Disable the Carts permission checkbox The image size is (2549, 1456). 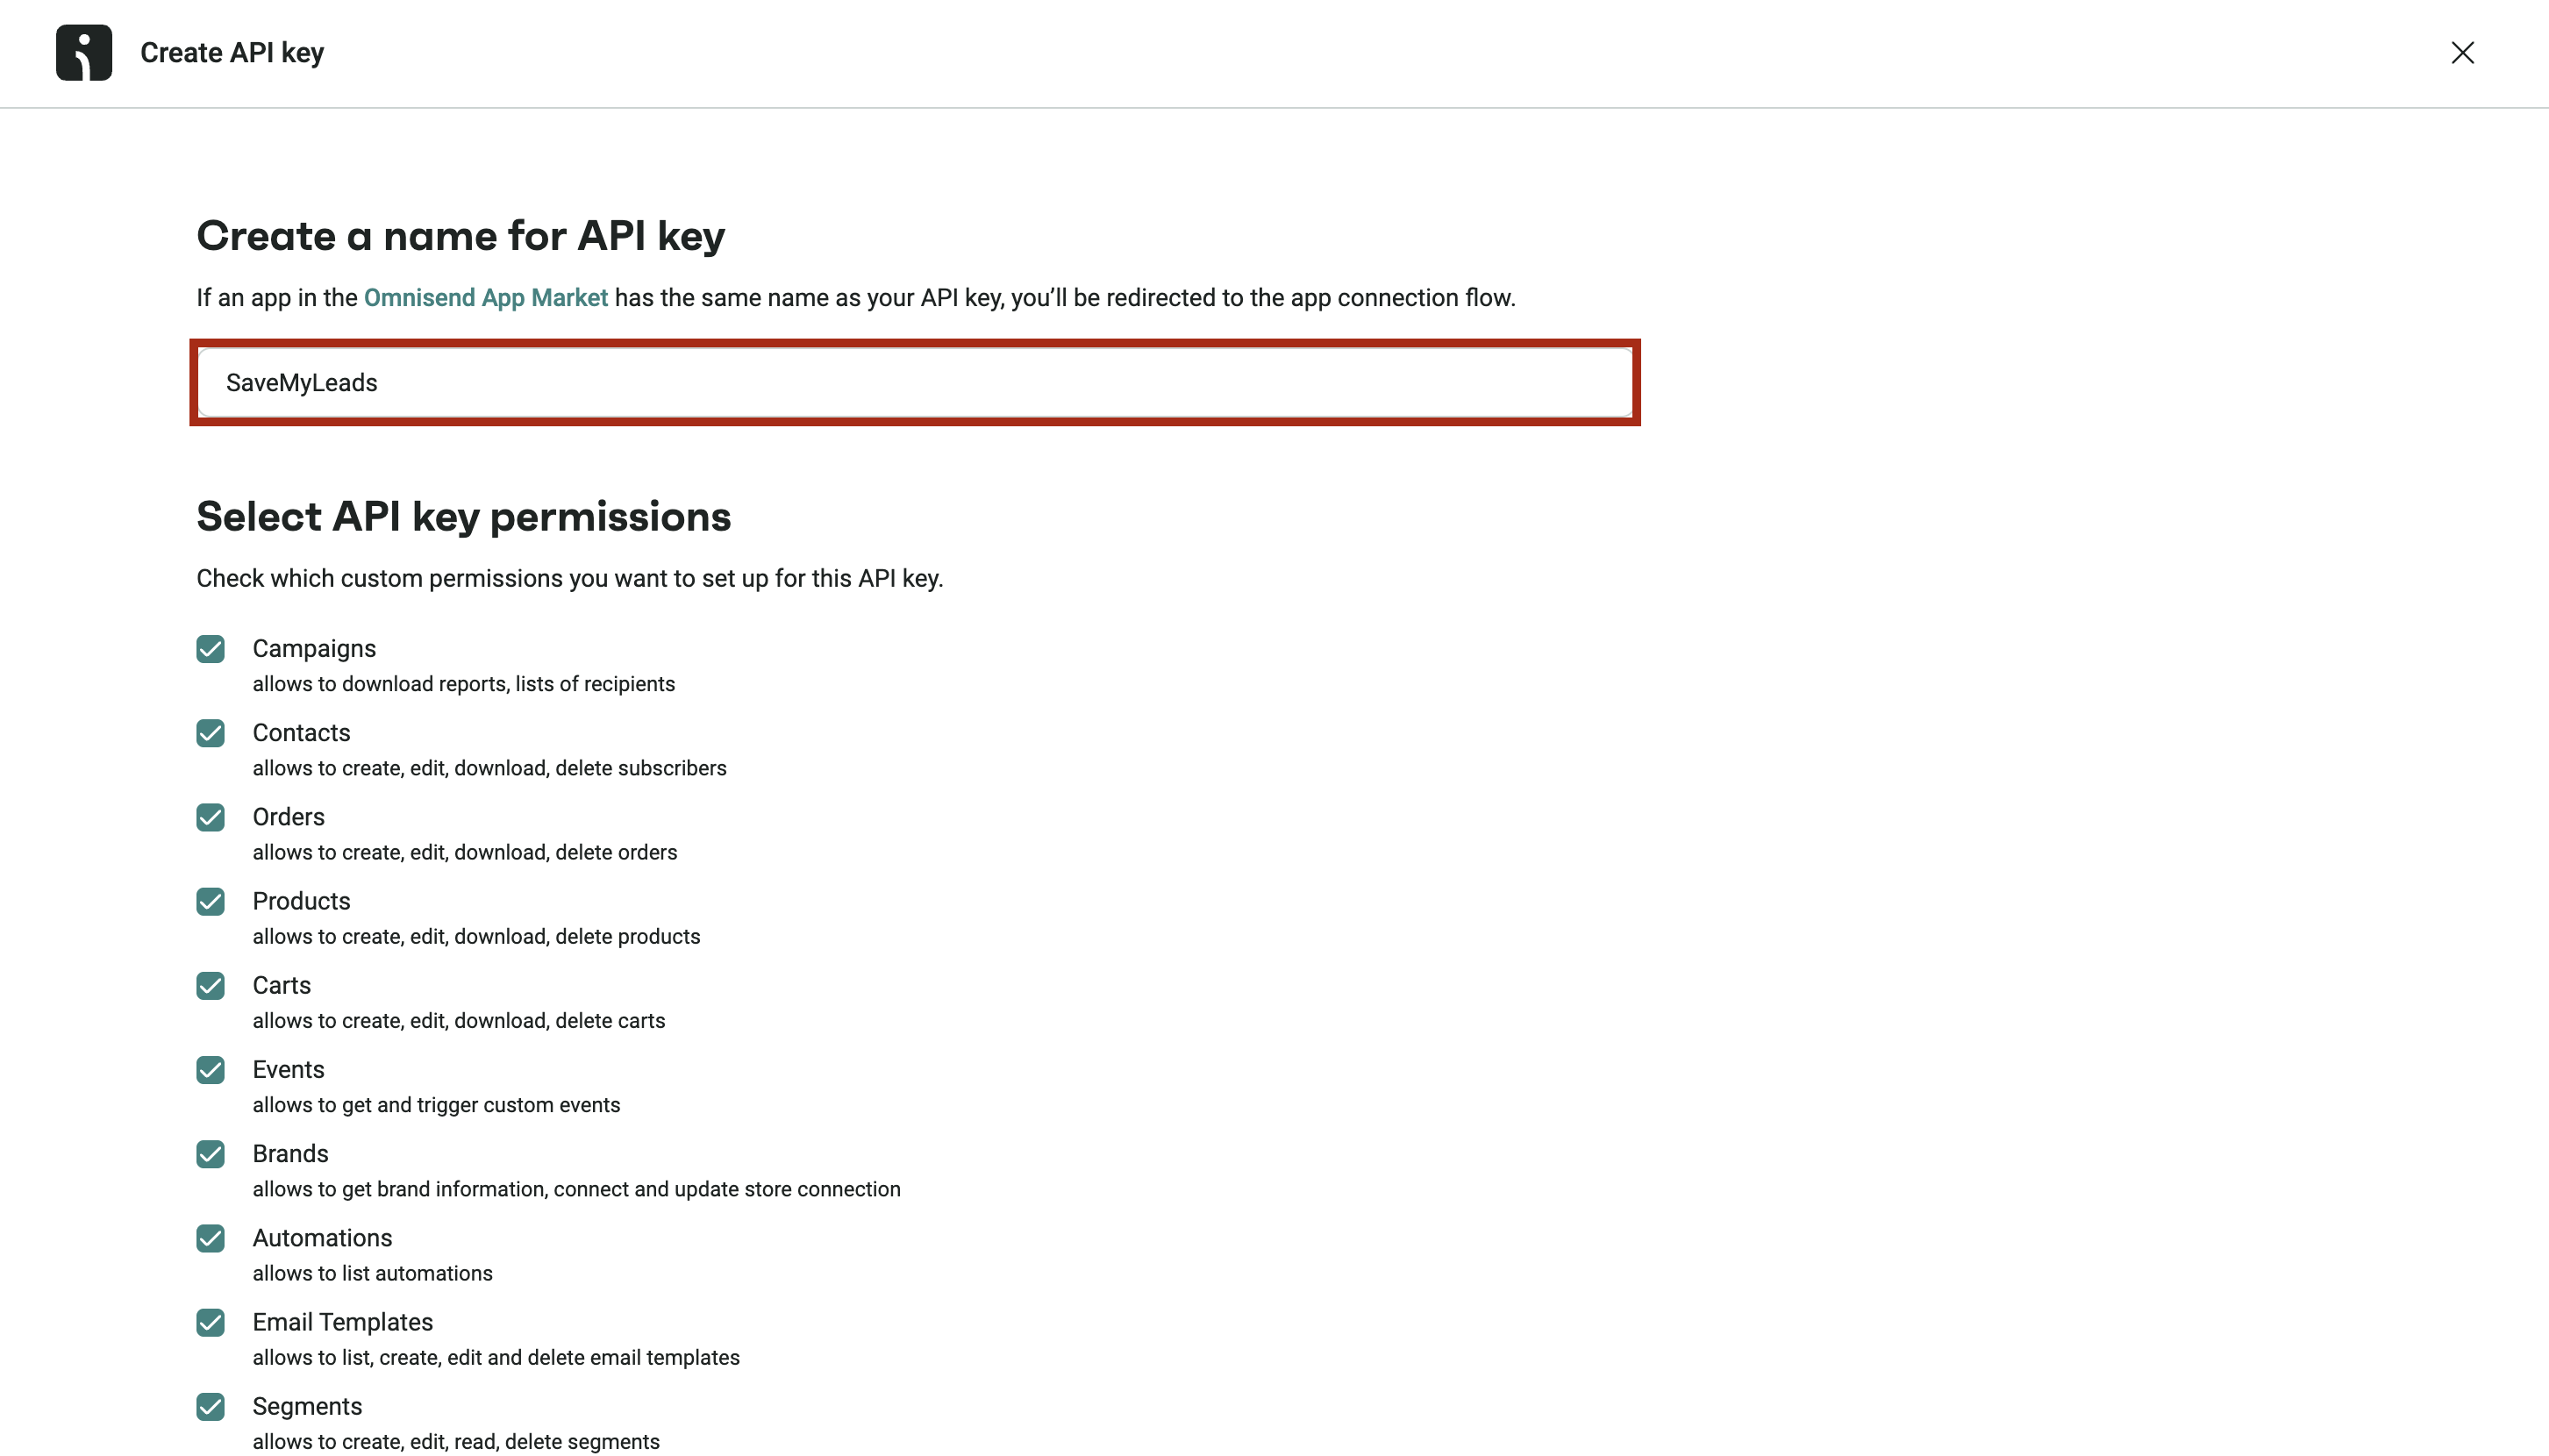tap(211, 985)
